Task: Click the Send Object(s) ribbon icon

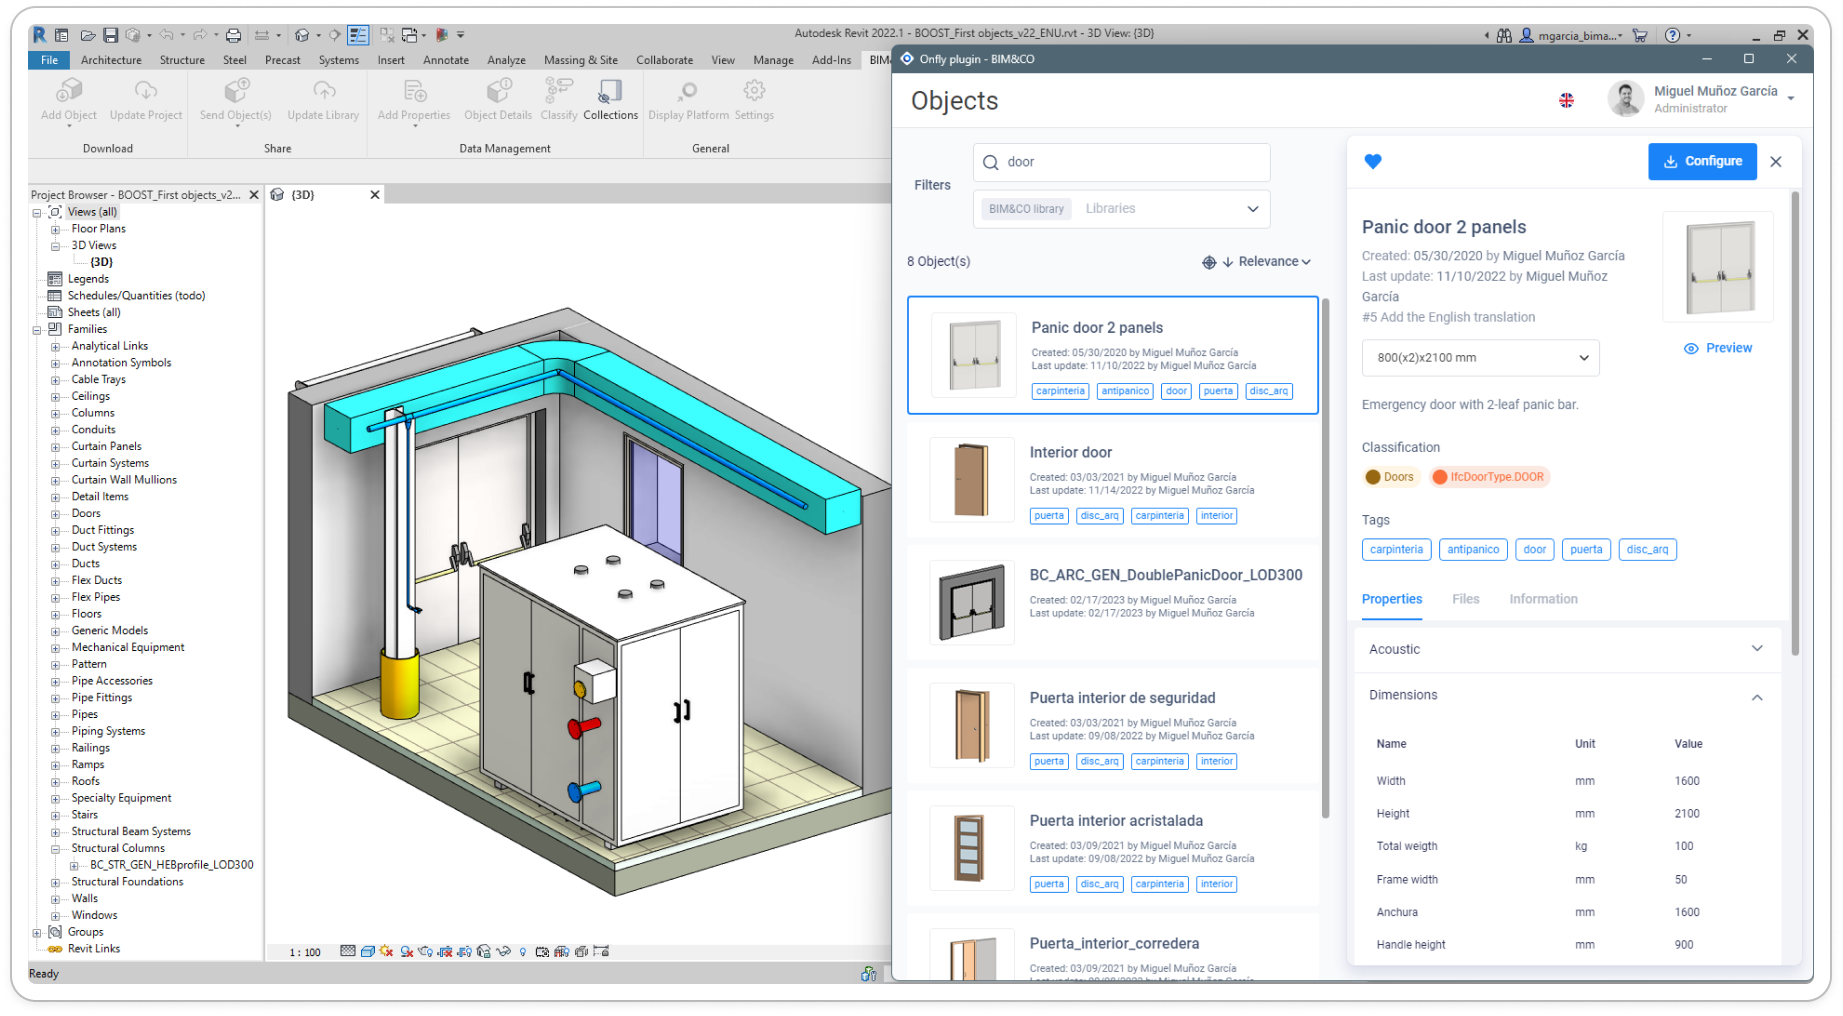Action: click(x=236, y=92)
